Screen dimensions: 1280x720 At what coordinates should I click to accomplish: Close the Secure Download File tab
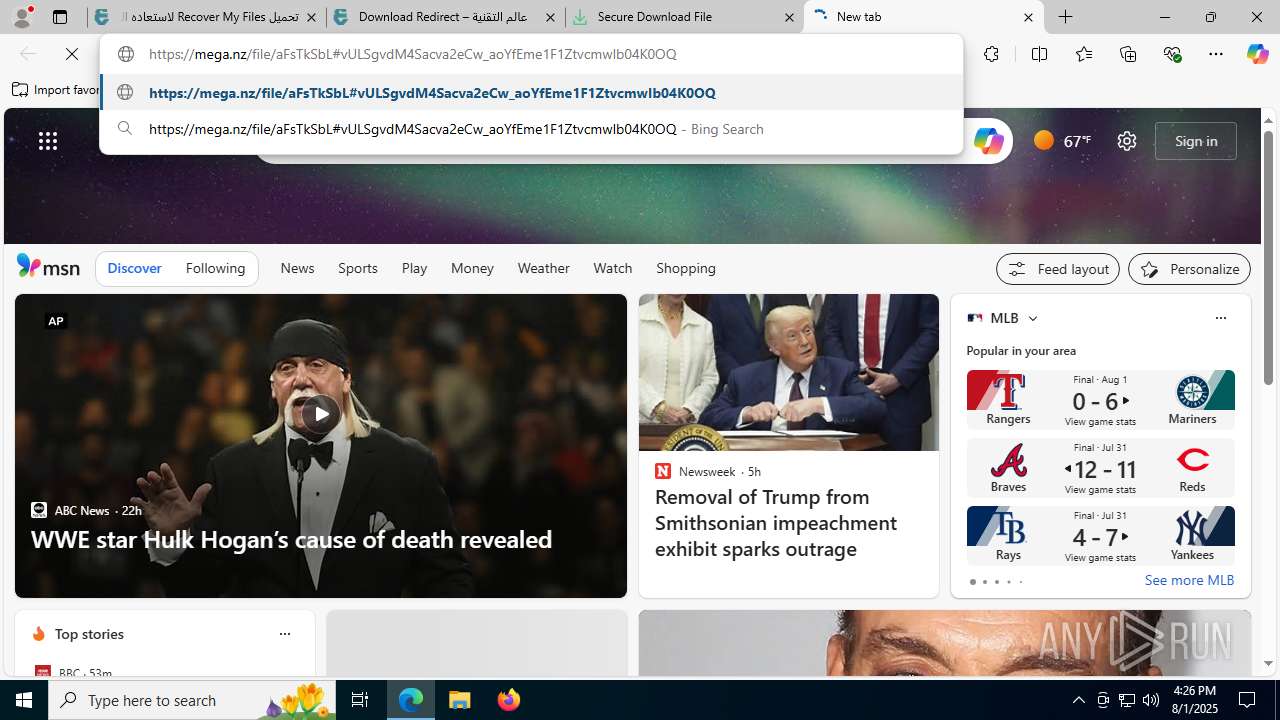789,17
